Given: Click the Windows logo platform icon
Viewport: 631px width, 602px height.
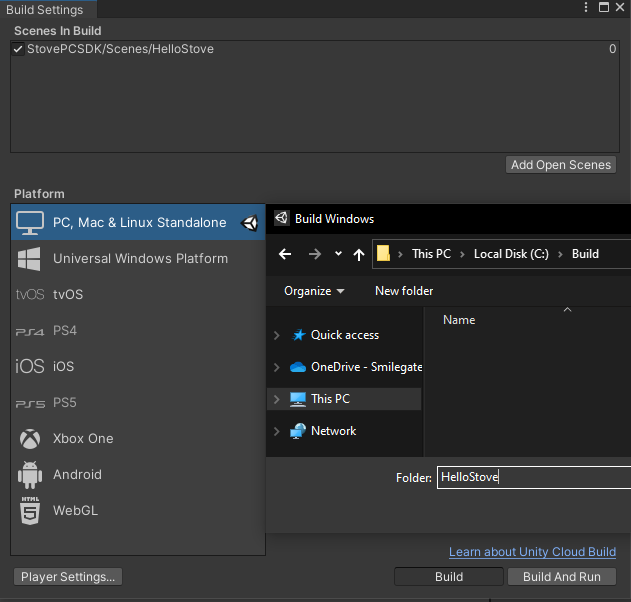Looking at the screenshot, I should pyautogui.click(x=29, y=259).
